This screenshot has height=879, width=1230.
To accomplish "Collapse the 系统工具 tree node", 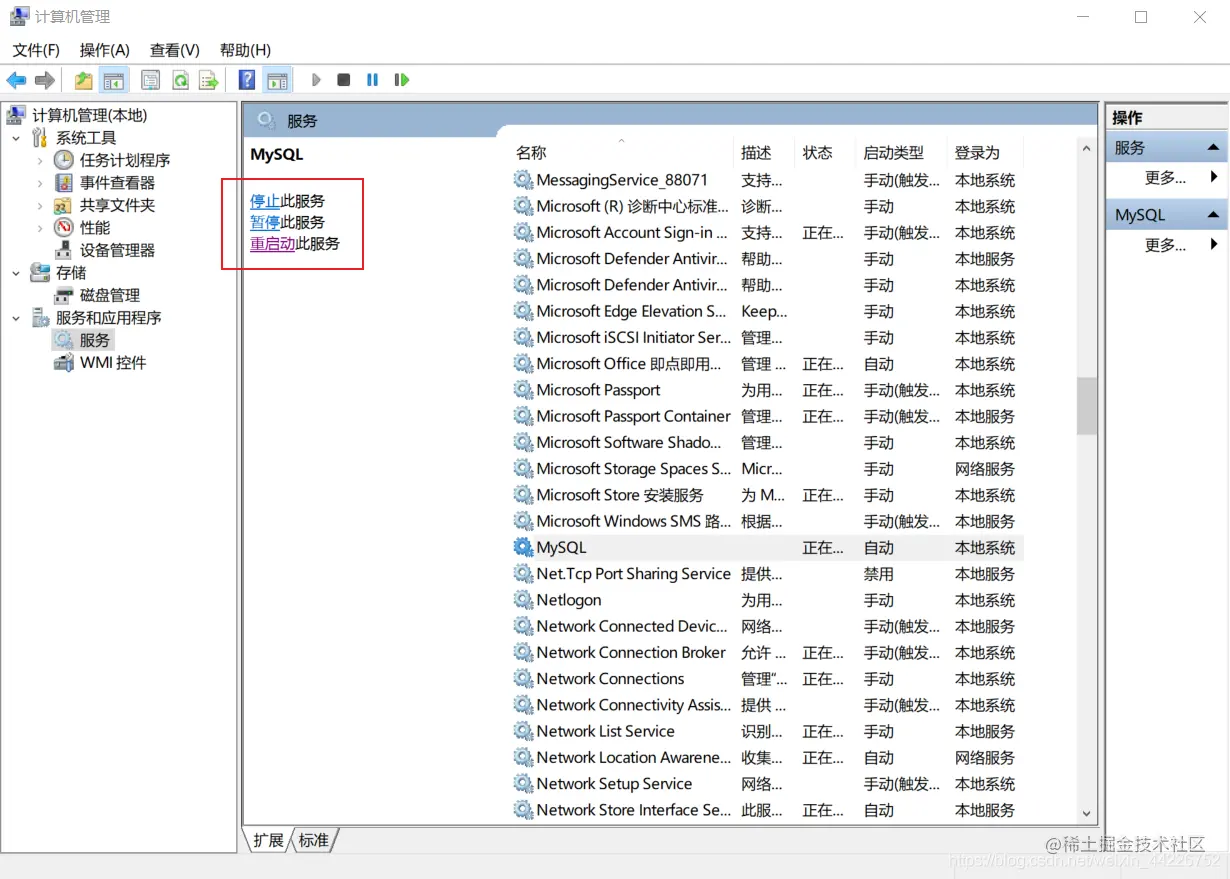I will 16,138.
